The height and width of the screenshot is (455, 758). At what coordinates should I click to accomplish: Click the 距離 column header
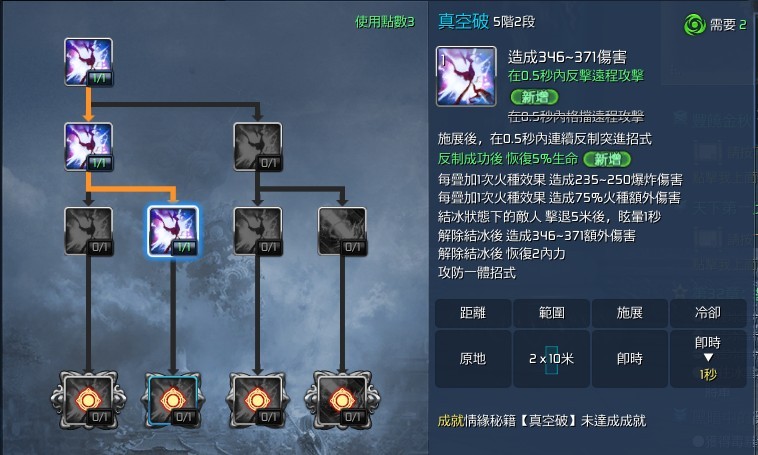pos(473,313)
